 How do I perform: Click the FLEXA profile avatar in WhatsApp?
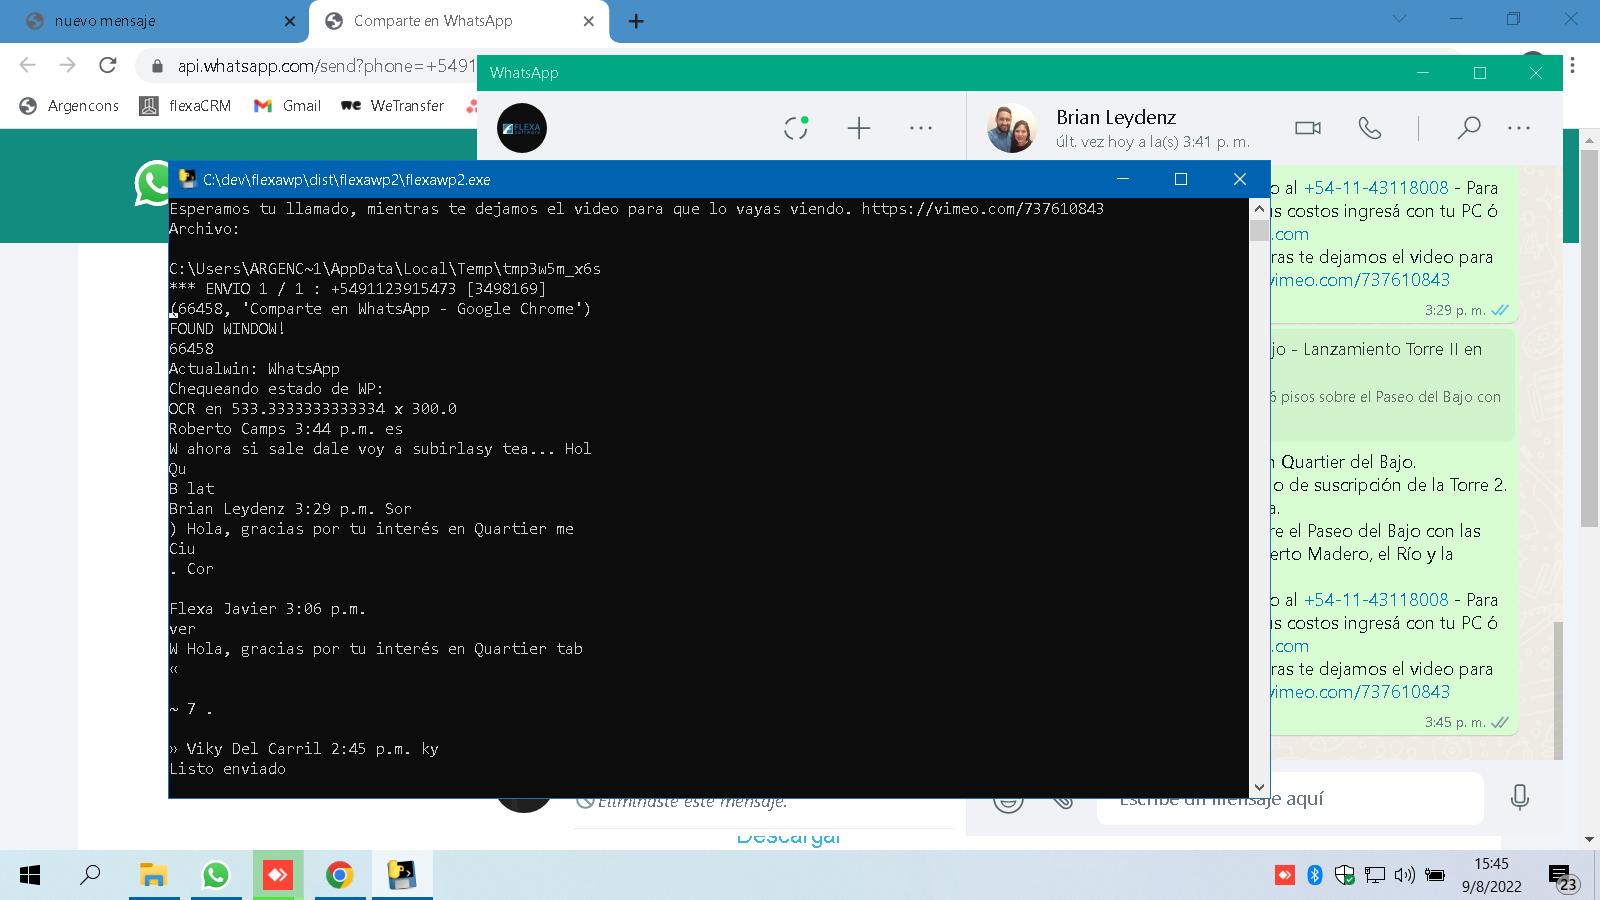522,128
